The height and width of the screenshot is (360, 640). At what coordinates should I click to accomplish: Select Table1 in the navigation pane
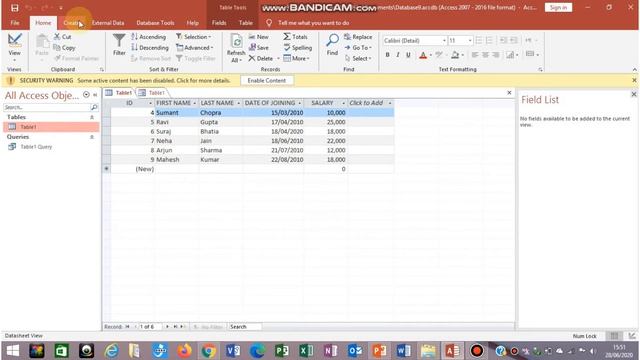(x=51, y=127)
